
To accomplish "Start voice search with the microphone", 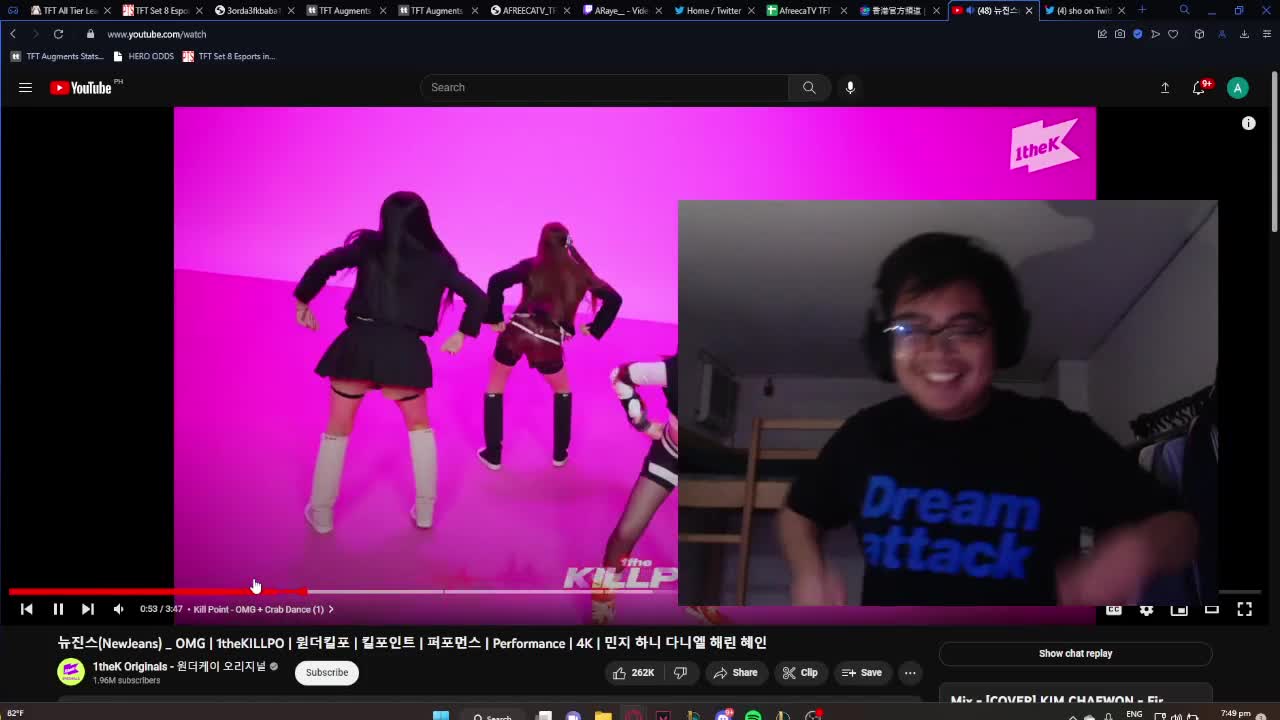I will pyautogui.click(x=850, y=88).
